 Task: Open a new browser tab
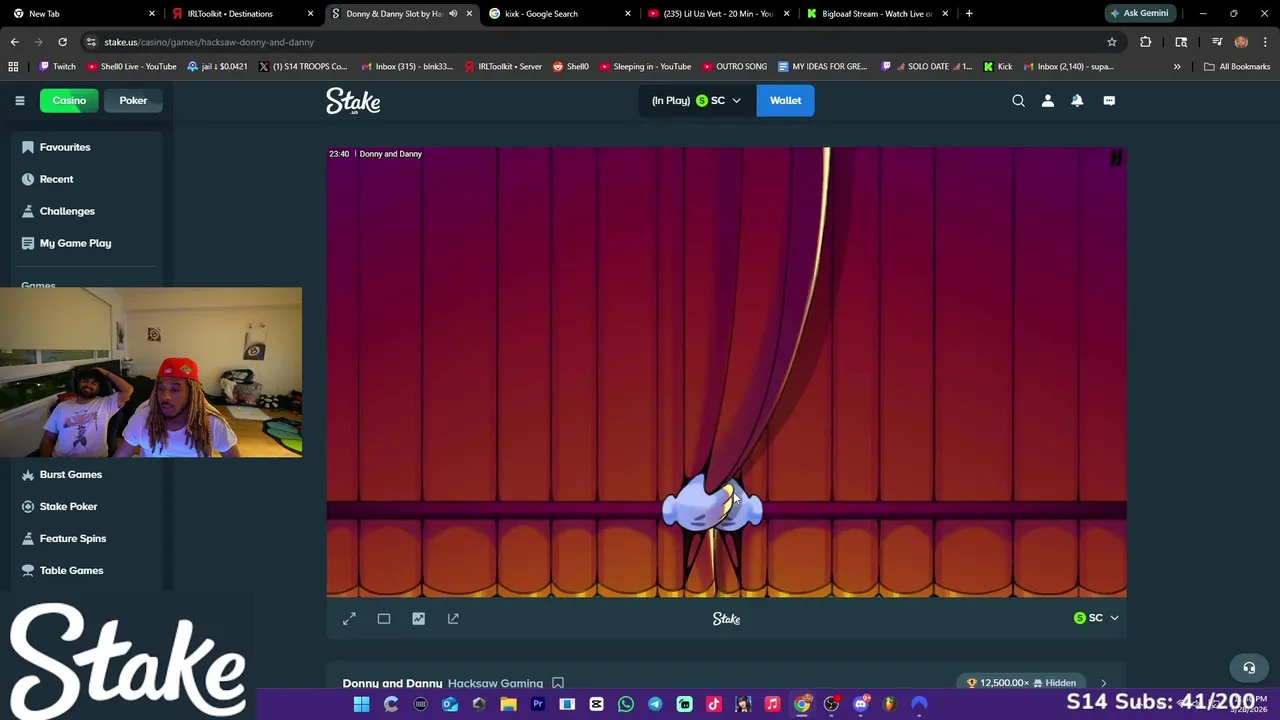pos(969,14)
